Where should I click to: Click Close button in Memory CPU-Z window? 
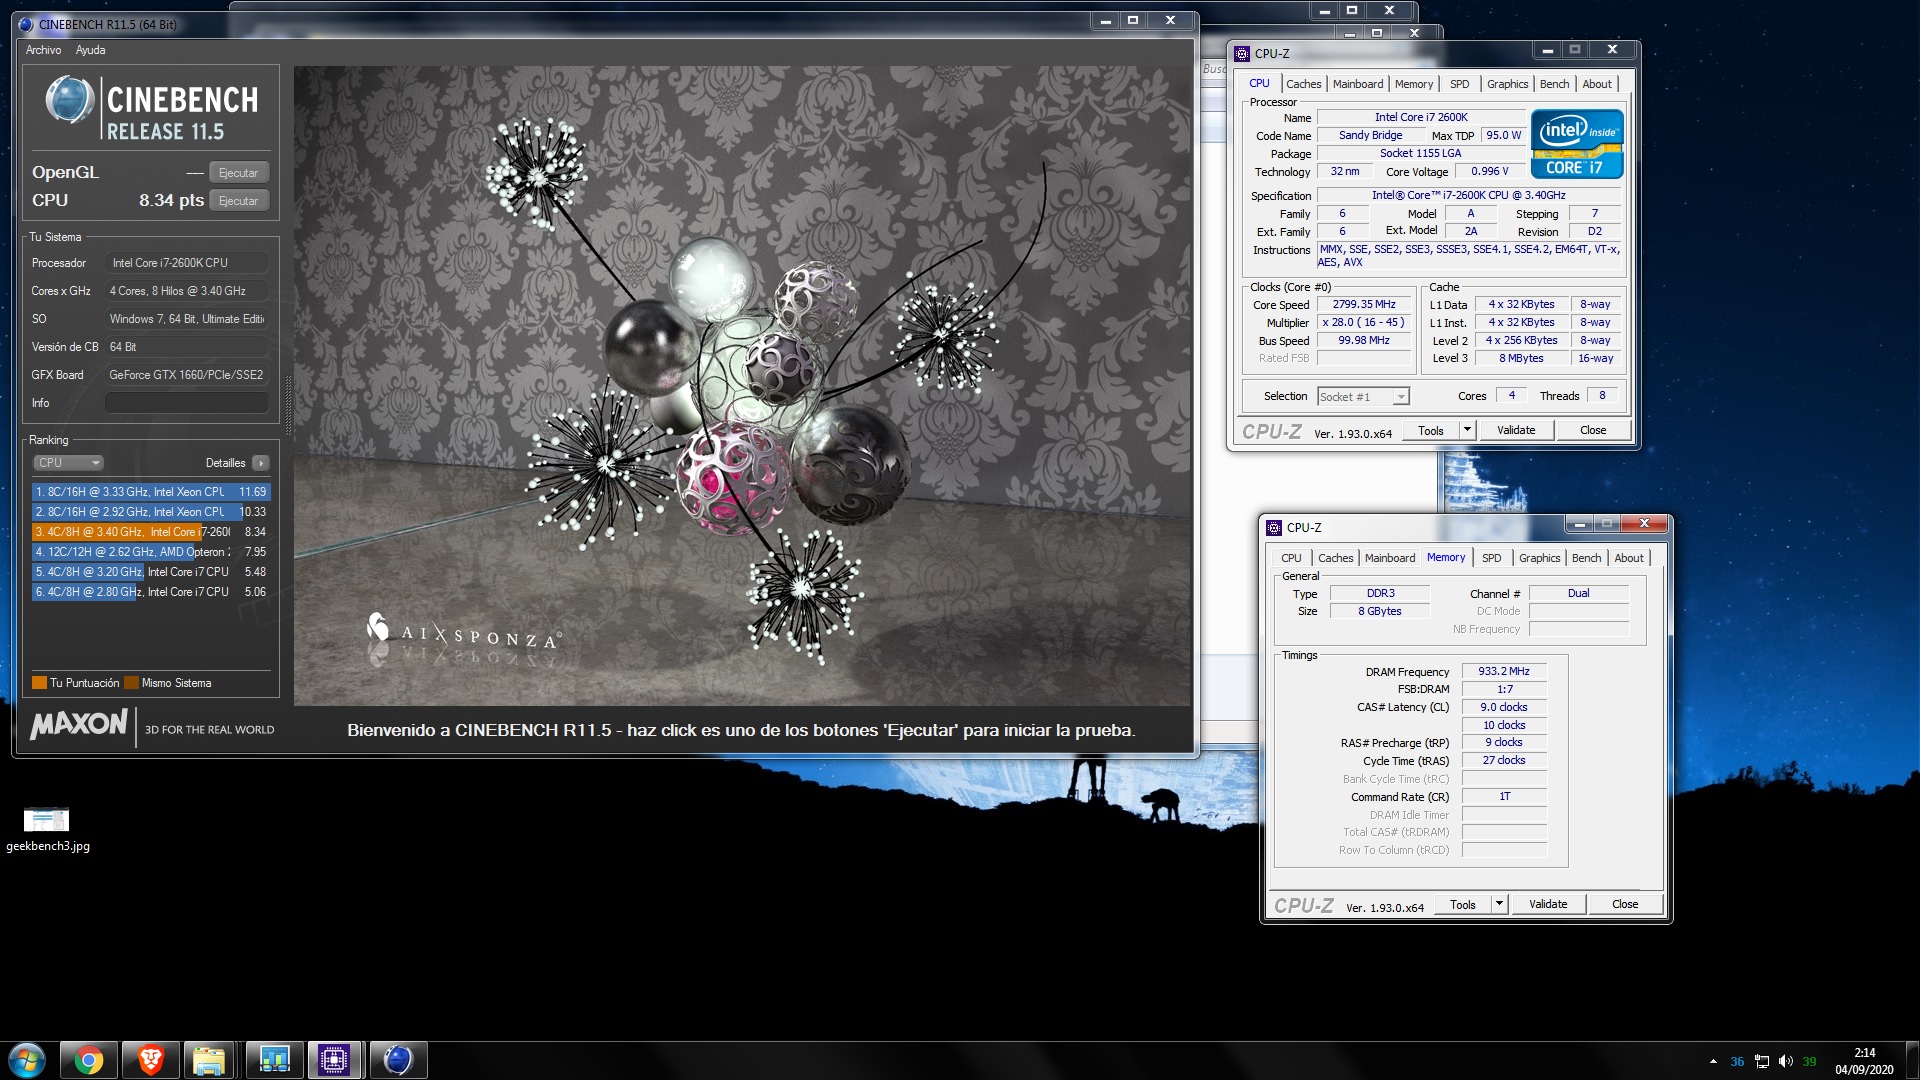[1625, 905]
